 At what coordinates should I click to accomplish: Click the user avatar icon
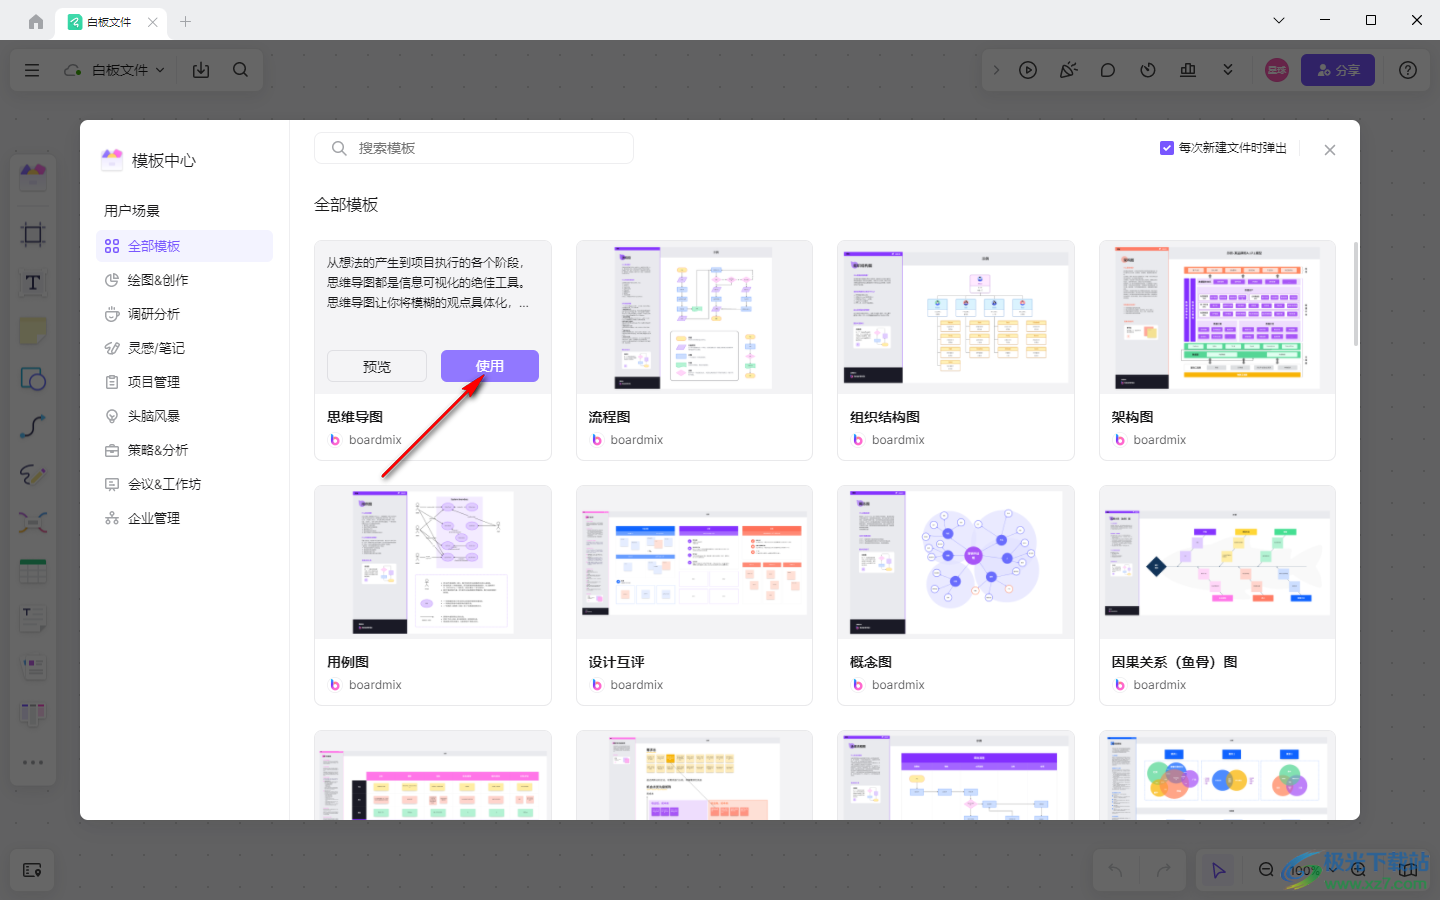click(x=1277, y=70)
